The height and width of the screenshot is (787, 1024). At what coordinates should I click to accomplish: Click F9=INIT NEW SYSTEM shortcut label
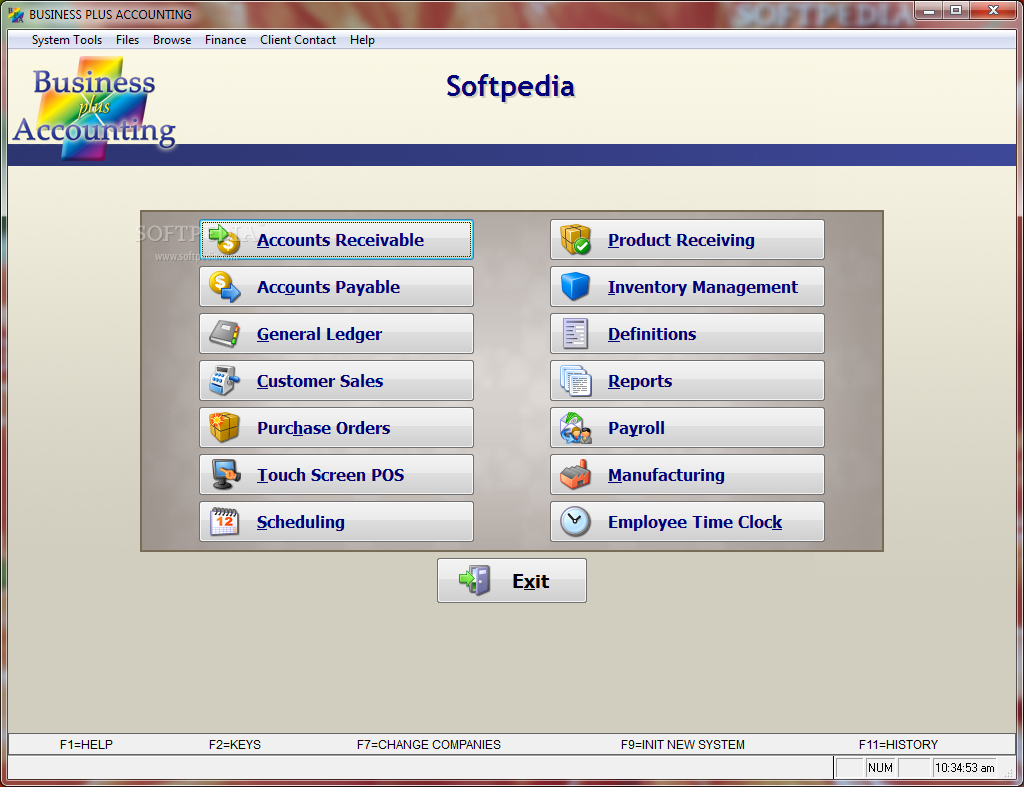682,745
